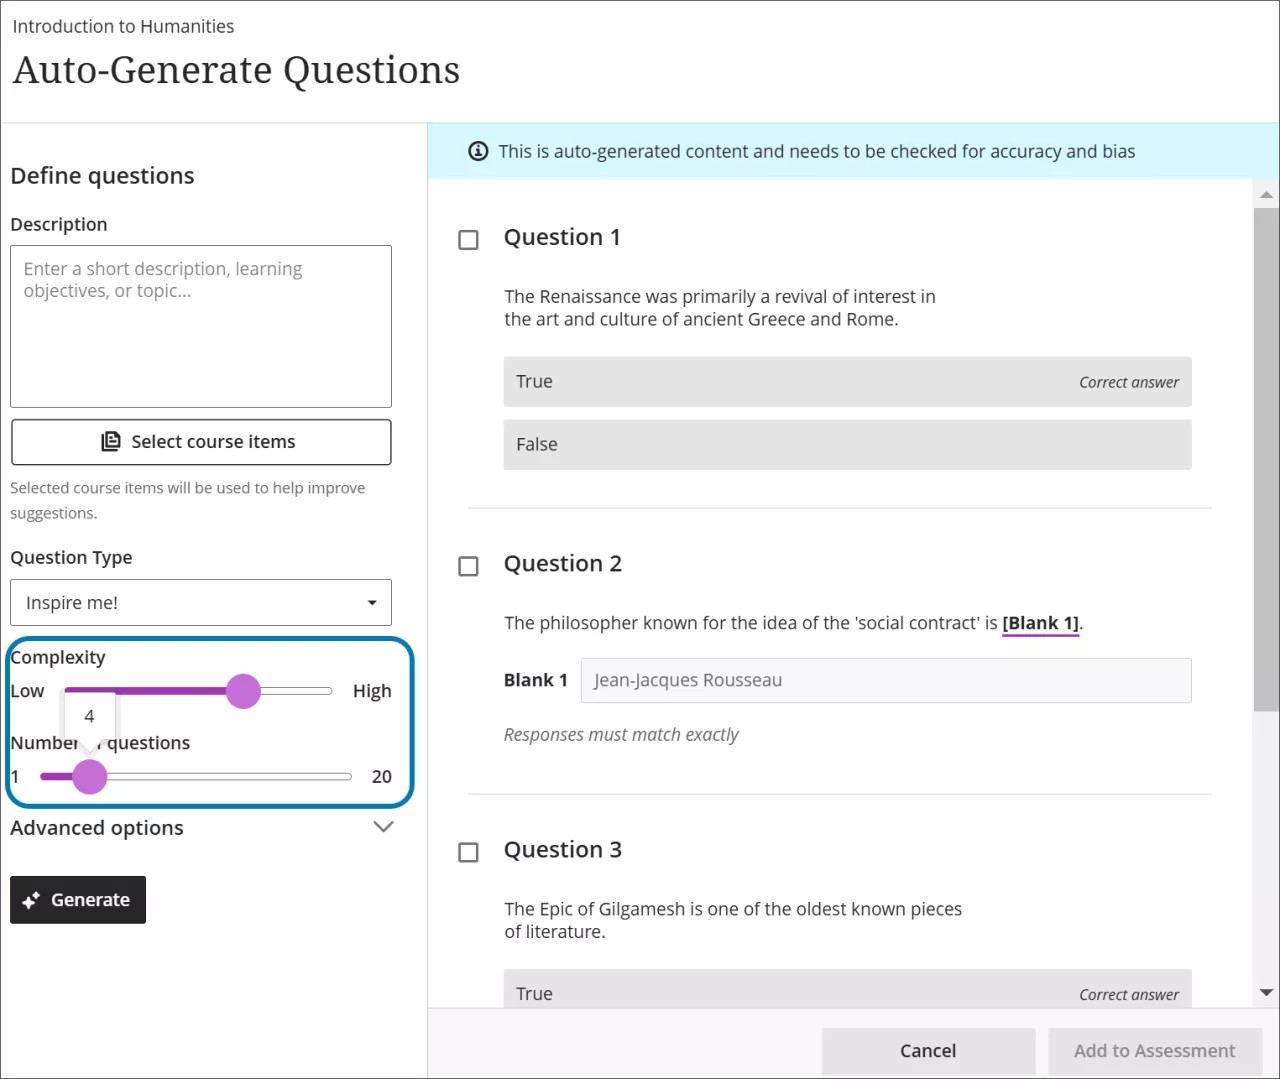Click the sparkle icon on the Generate button
The width and height of the screenshot is (1280, 1079).
pyautogui.click(x=33, y=899)
